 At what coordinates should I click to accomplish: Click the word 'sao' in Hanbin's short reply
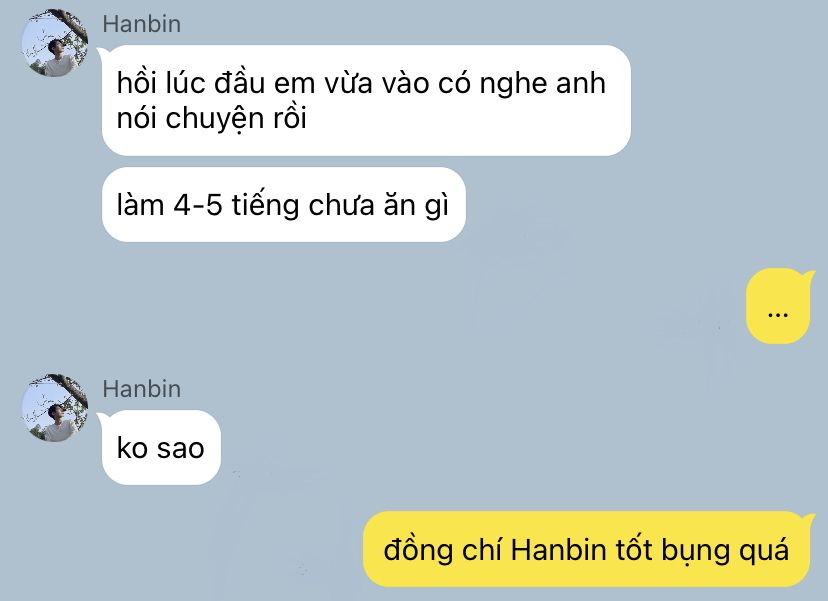[x=180, y=449]
